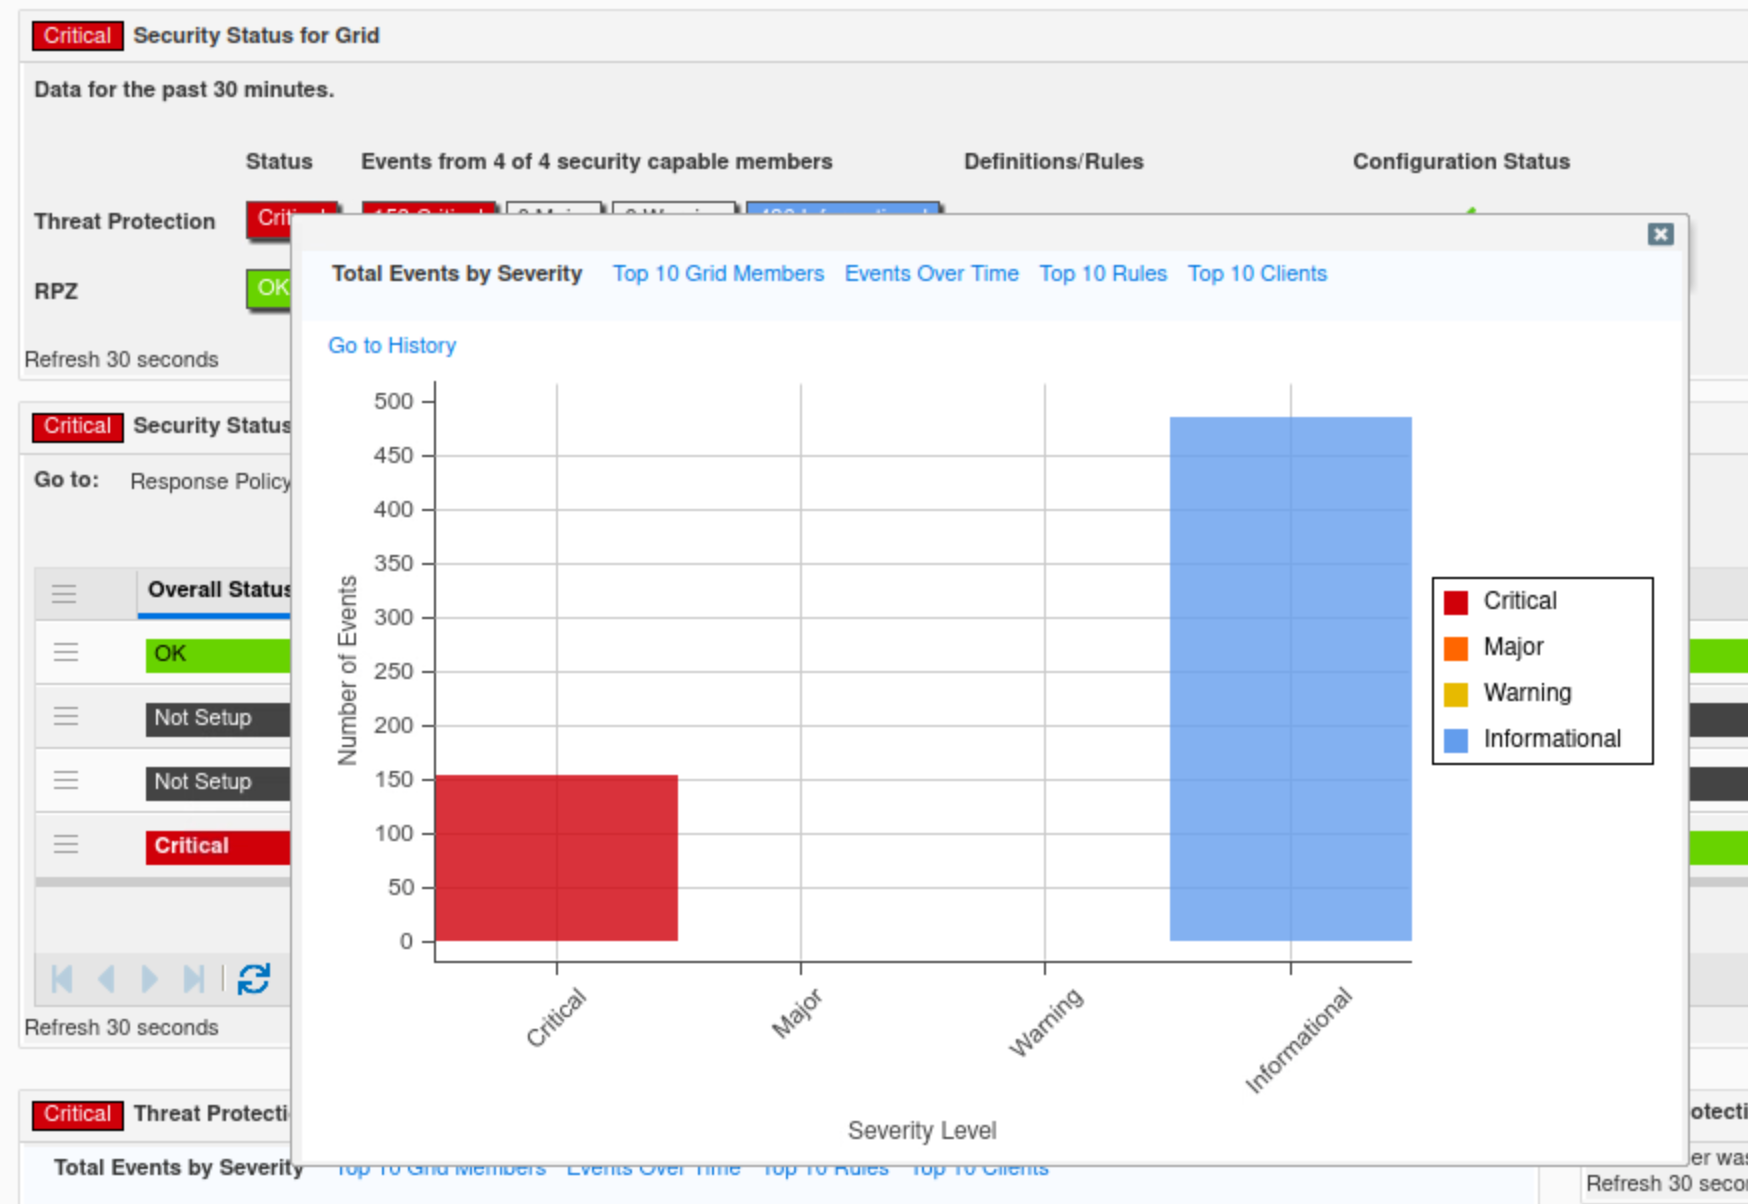This screenshot has height=1204, width=1748.
Task: Click the refresh icon in grid pager
Action: point(254,979)
